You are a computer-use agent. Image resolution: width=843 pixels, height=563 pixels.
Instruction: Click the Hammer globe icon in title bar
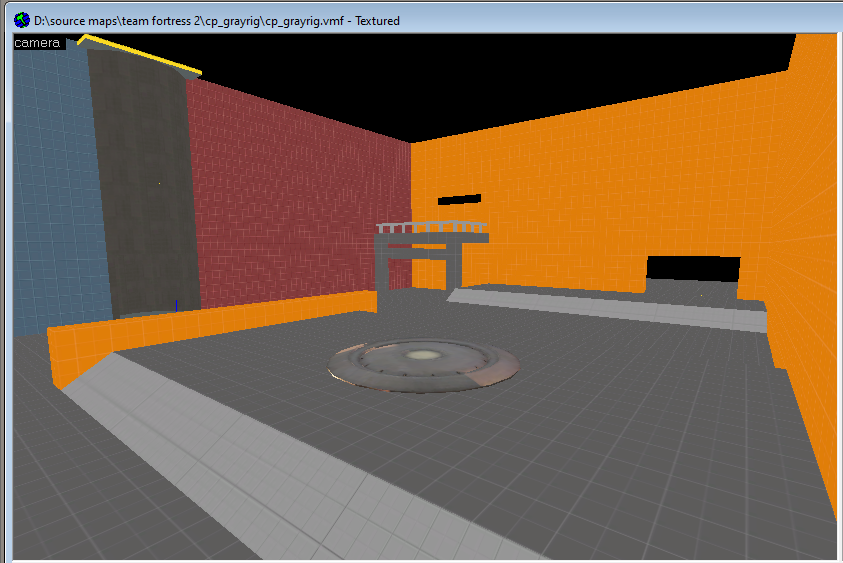[x=22, y=20]
